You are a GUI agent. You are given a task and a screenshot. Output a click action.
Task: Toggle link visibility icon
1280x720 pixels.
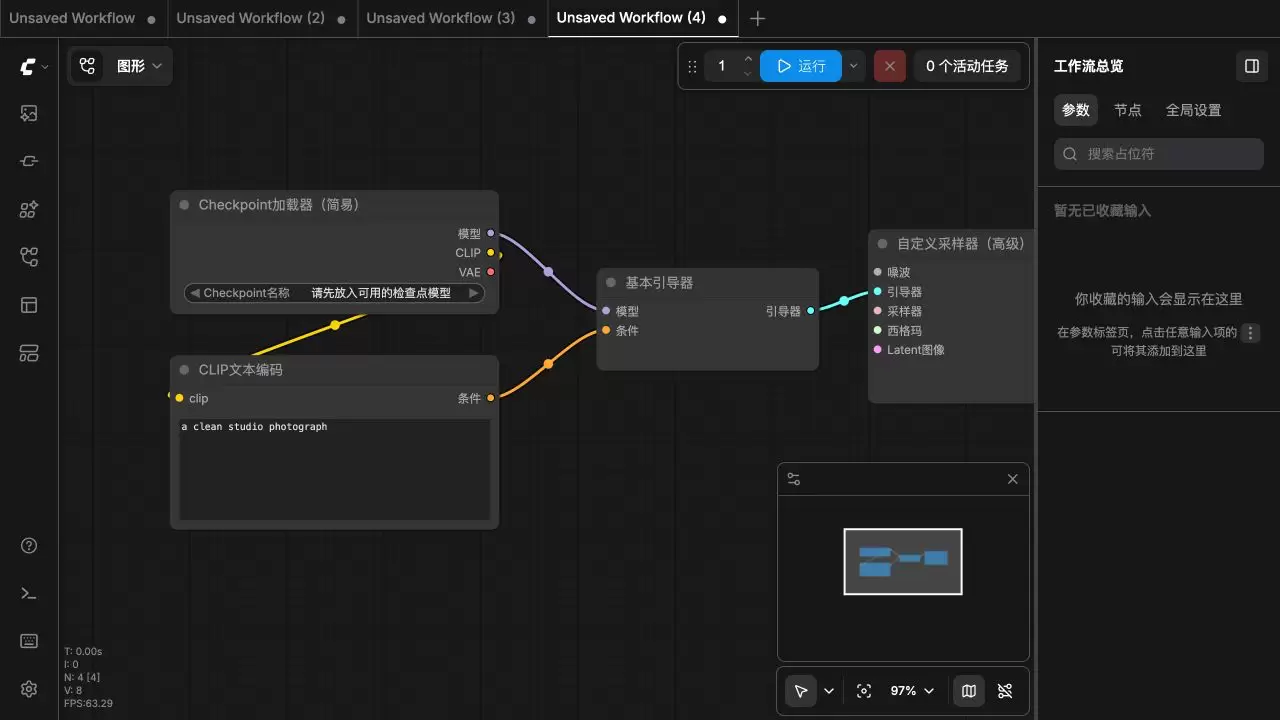[x=1005, y=691]
